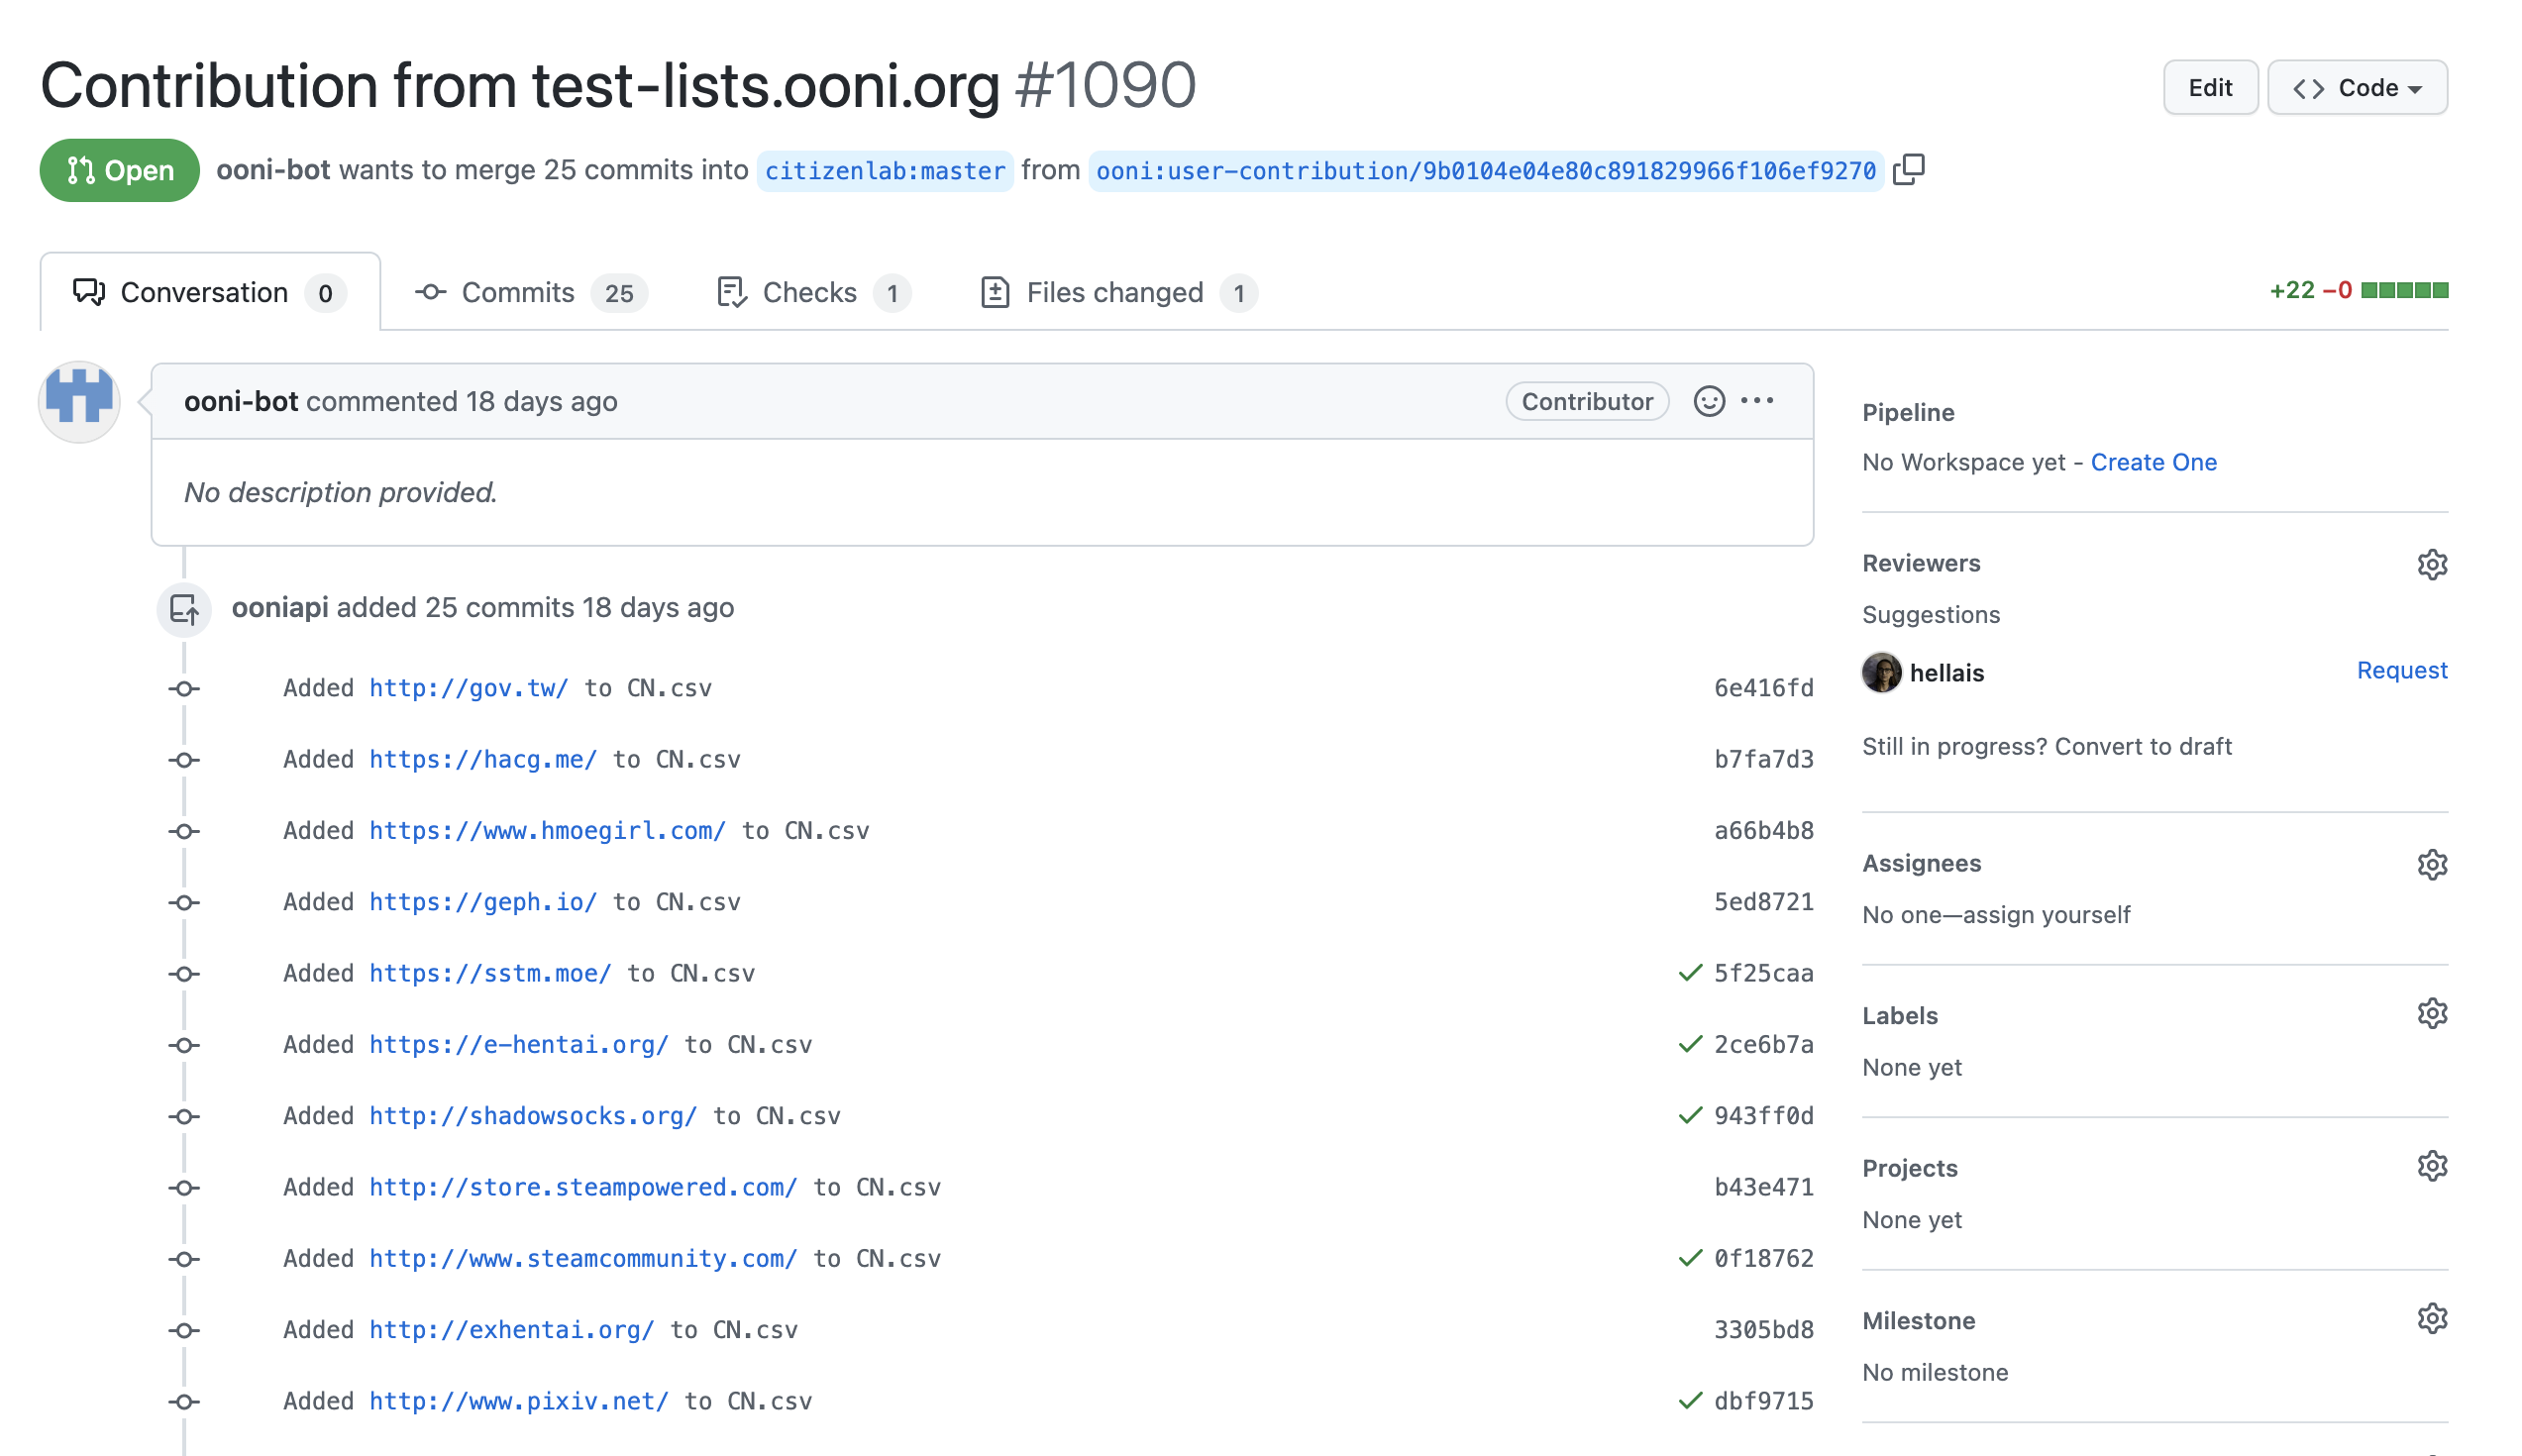
Task: Open commit hash b43e471
Action: point(1763,1187)
